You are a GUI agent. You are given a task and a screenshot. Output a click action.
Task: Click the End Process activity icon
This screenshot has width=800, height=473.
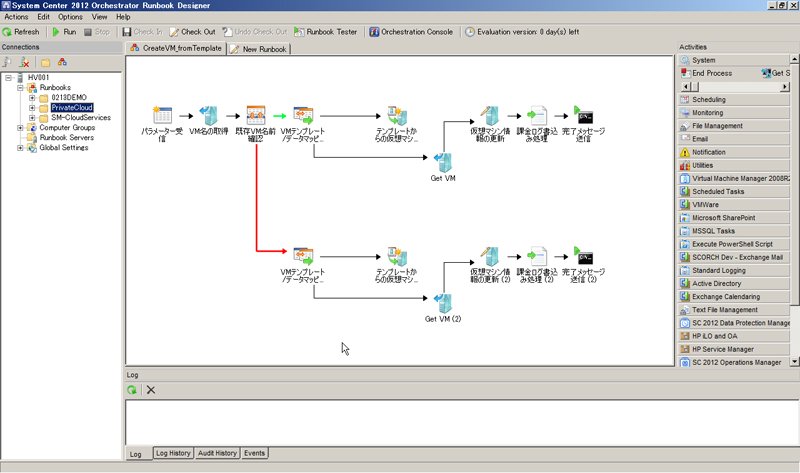point(686,73)
